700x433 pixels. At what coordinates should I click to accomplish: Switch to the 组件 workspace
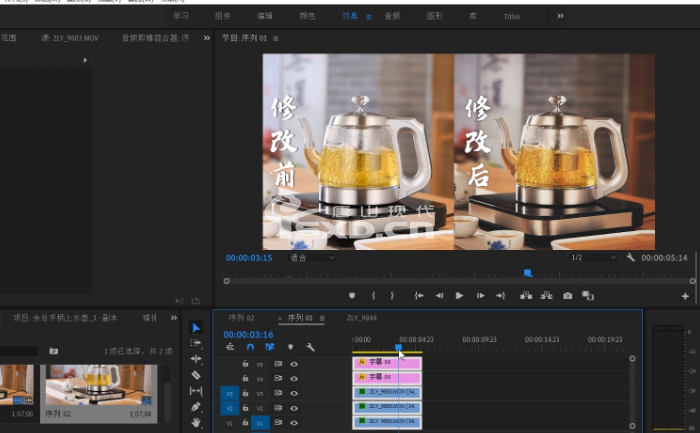point(222,16)
